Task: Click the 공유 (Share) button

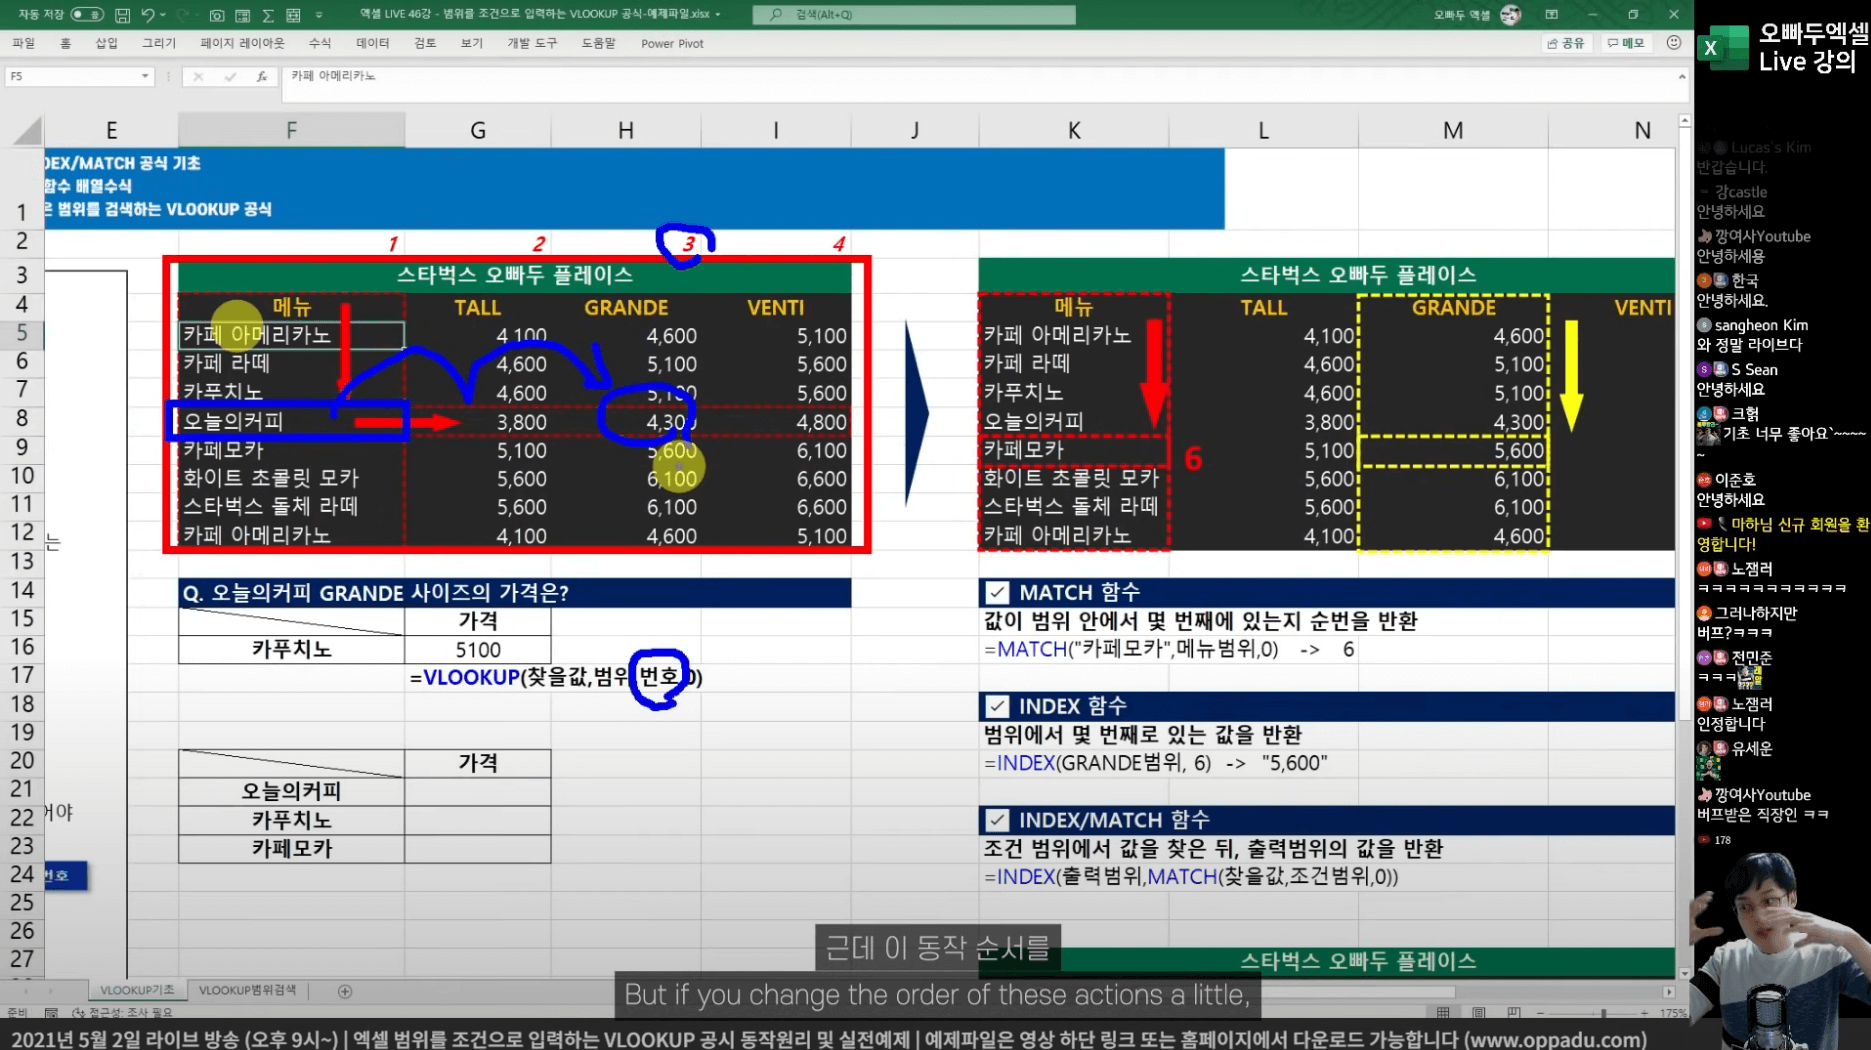Action: coord(1566,43)
